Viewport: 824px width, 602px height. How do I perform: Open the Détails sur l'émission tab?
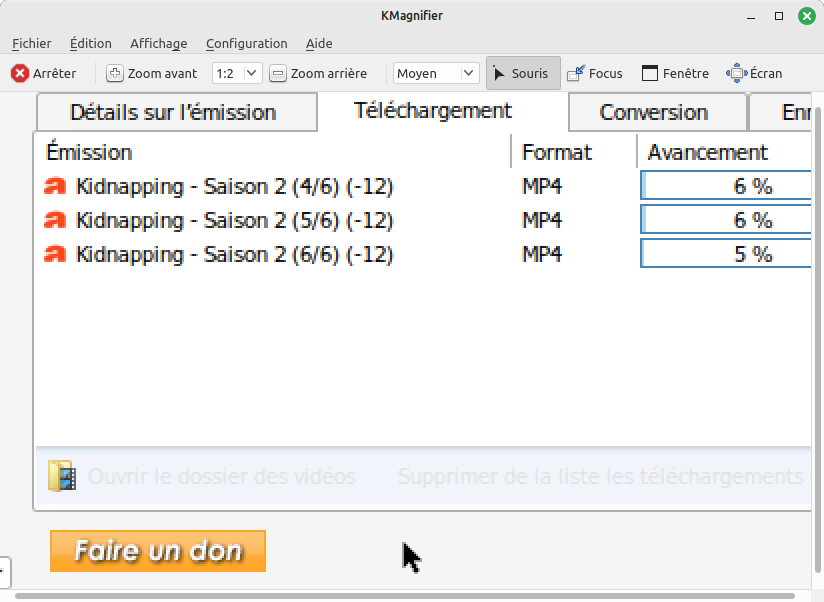pyautogui.click(x=173, y=112)
